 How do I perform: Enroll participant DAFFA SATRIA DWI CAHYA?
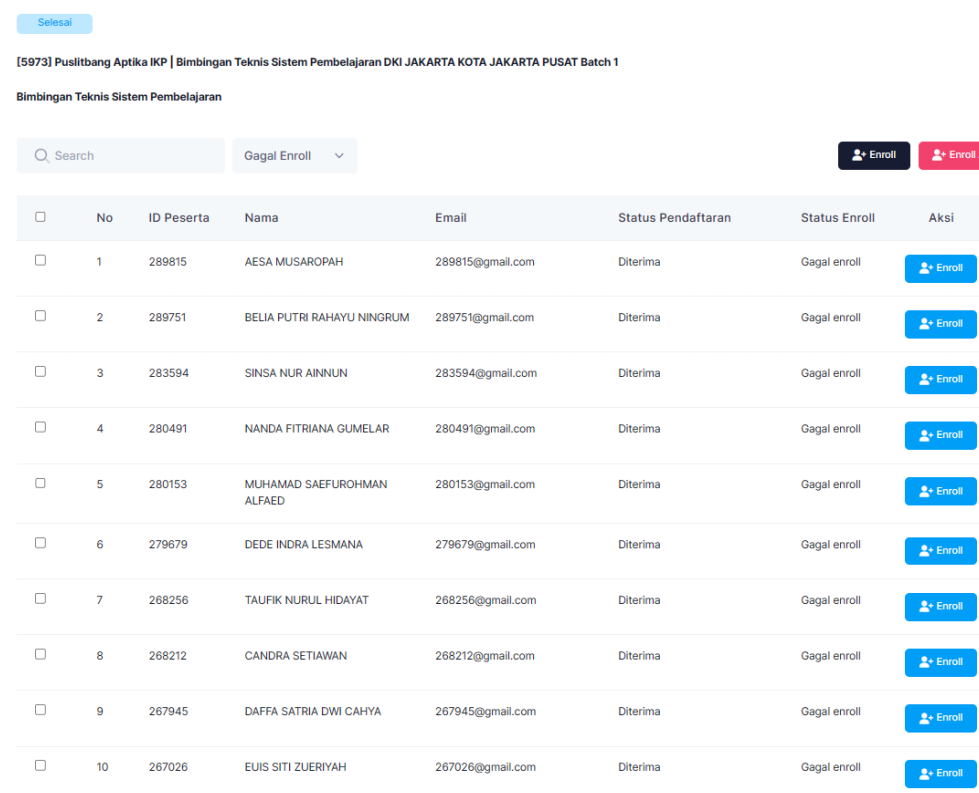click(940, 718)
